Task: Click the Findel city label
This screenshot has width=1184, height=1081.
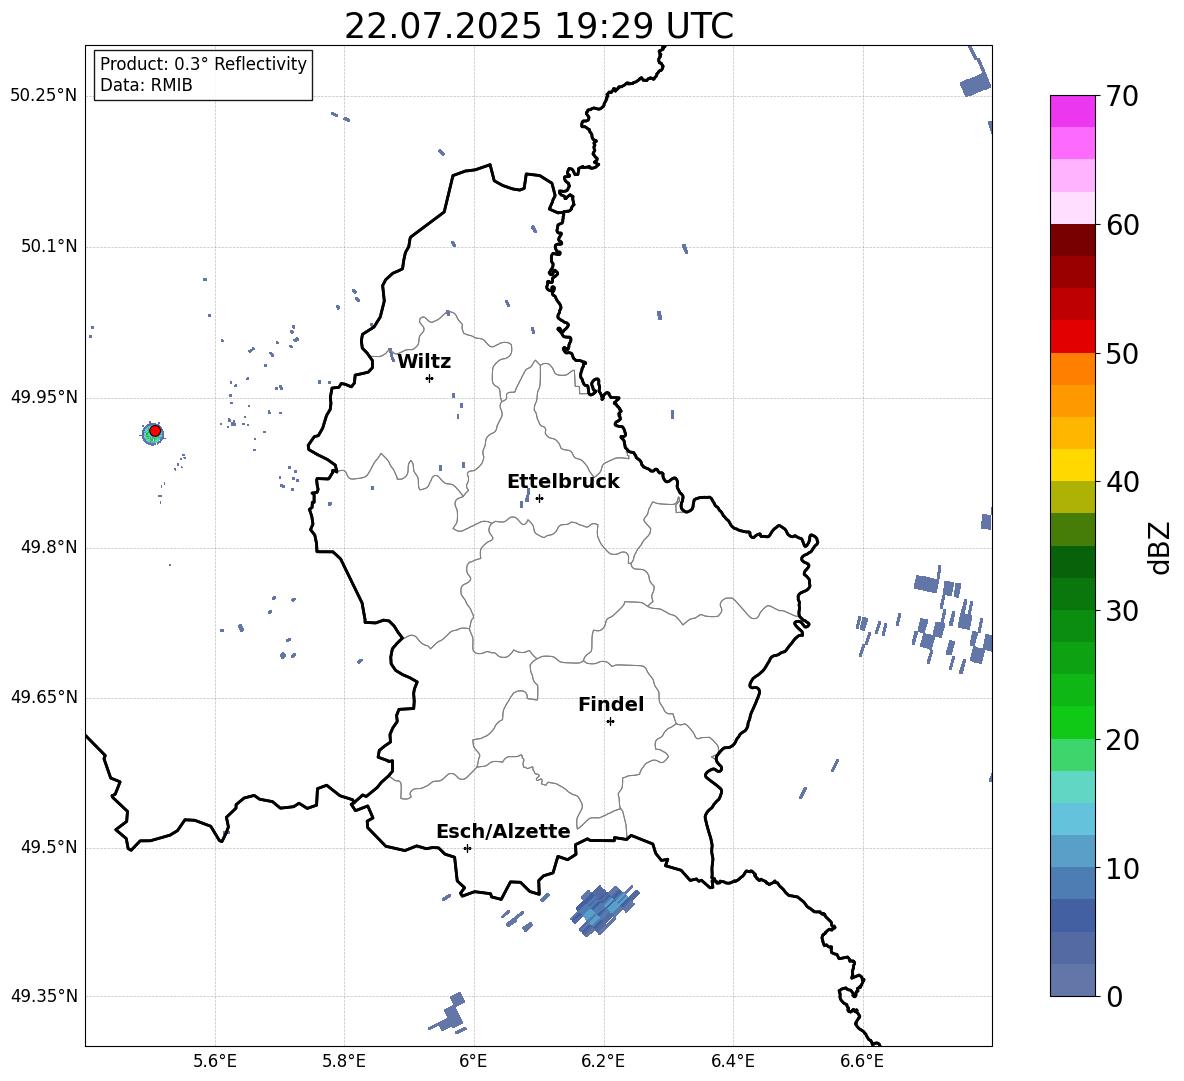Action: coord(611,704)
